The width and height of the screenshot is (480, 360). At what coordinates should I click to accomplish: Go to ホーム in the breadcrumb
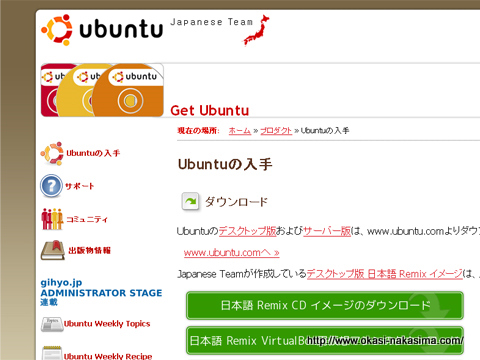click(240, 131)
